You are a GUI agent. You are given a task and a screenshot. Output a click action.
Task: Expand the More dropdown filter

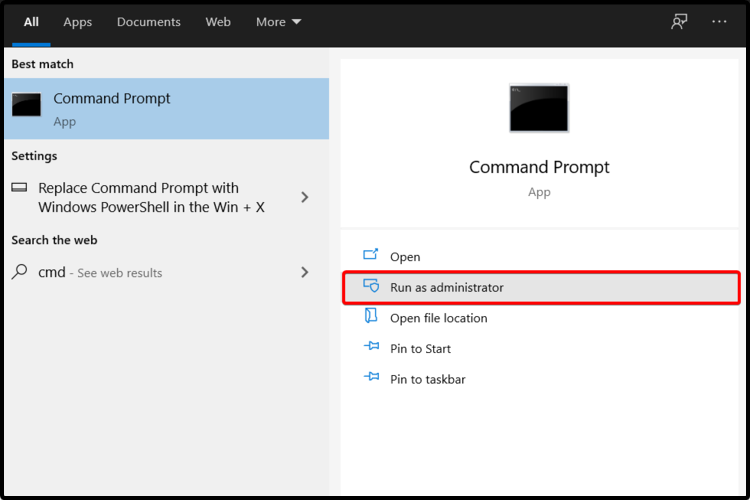click(x=278, y=22)
